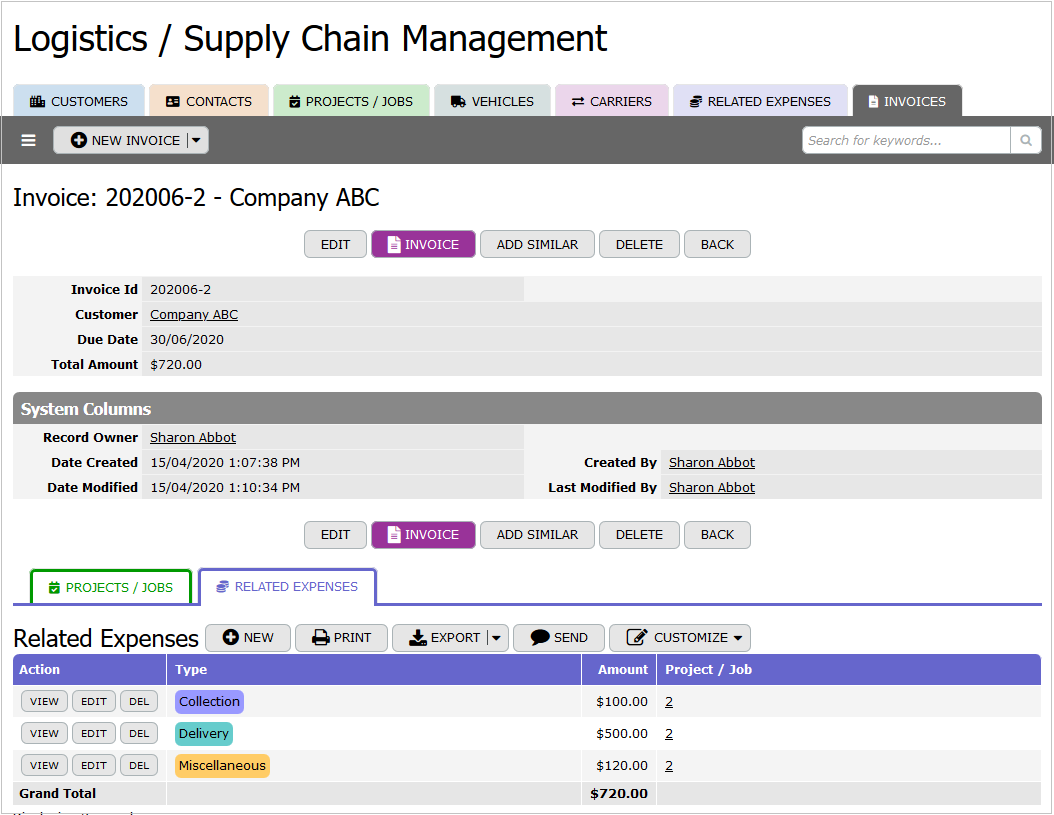The image size is (1054, 815).
Task: Open the Customize dropdown menu
Action: coord(680,637)
